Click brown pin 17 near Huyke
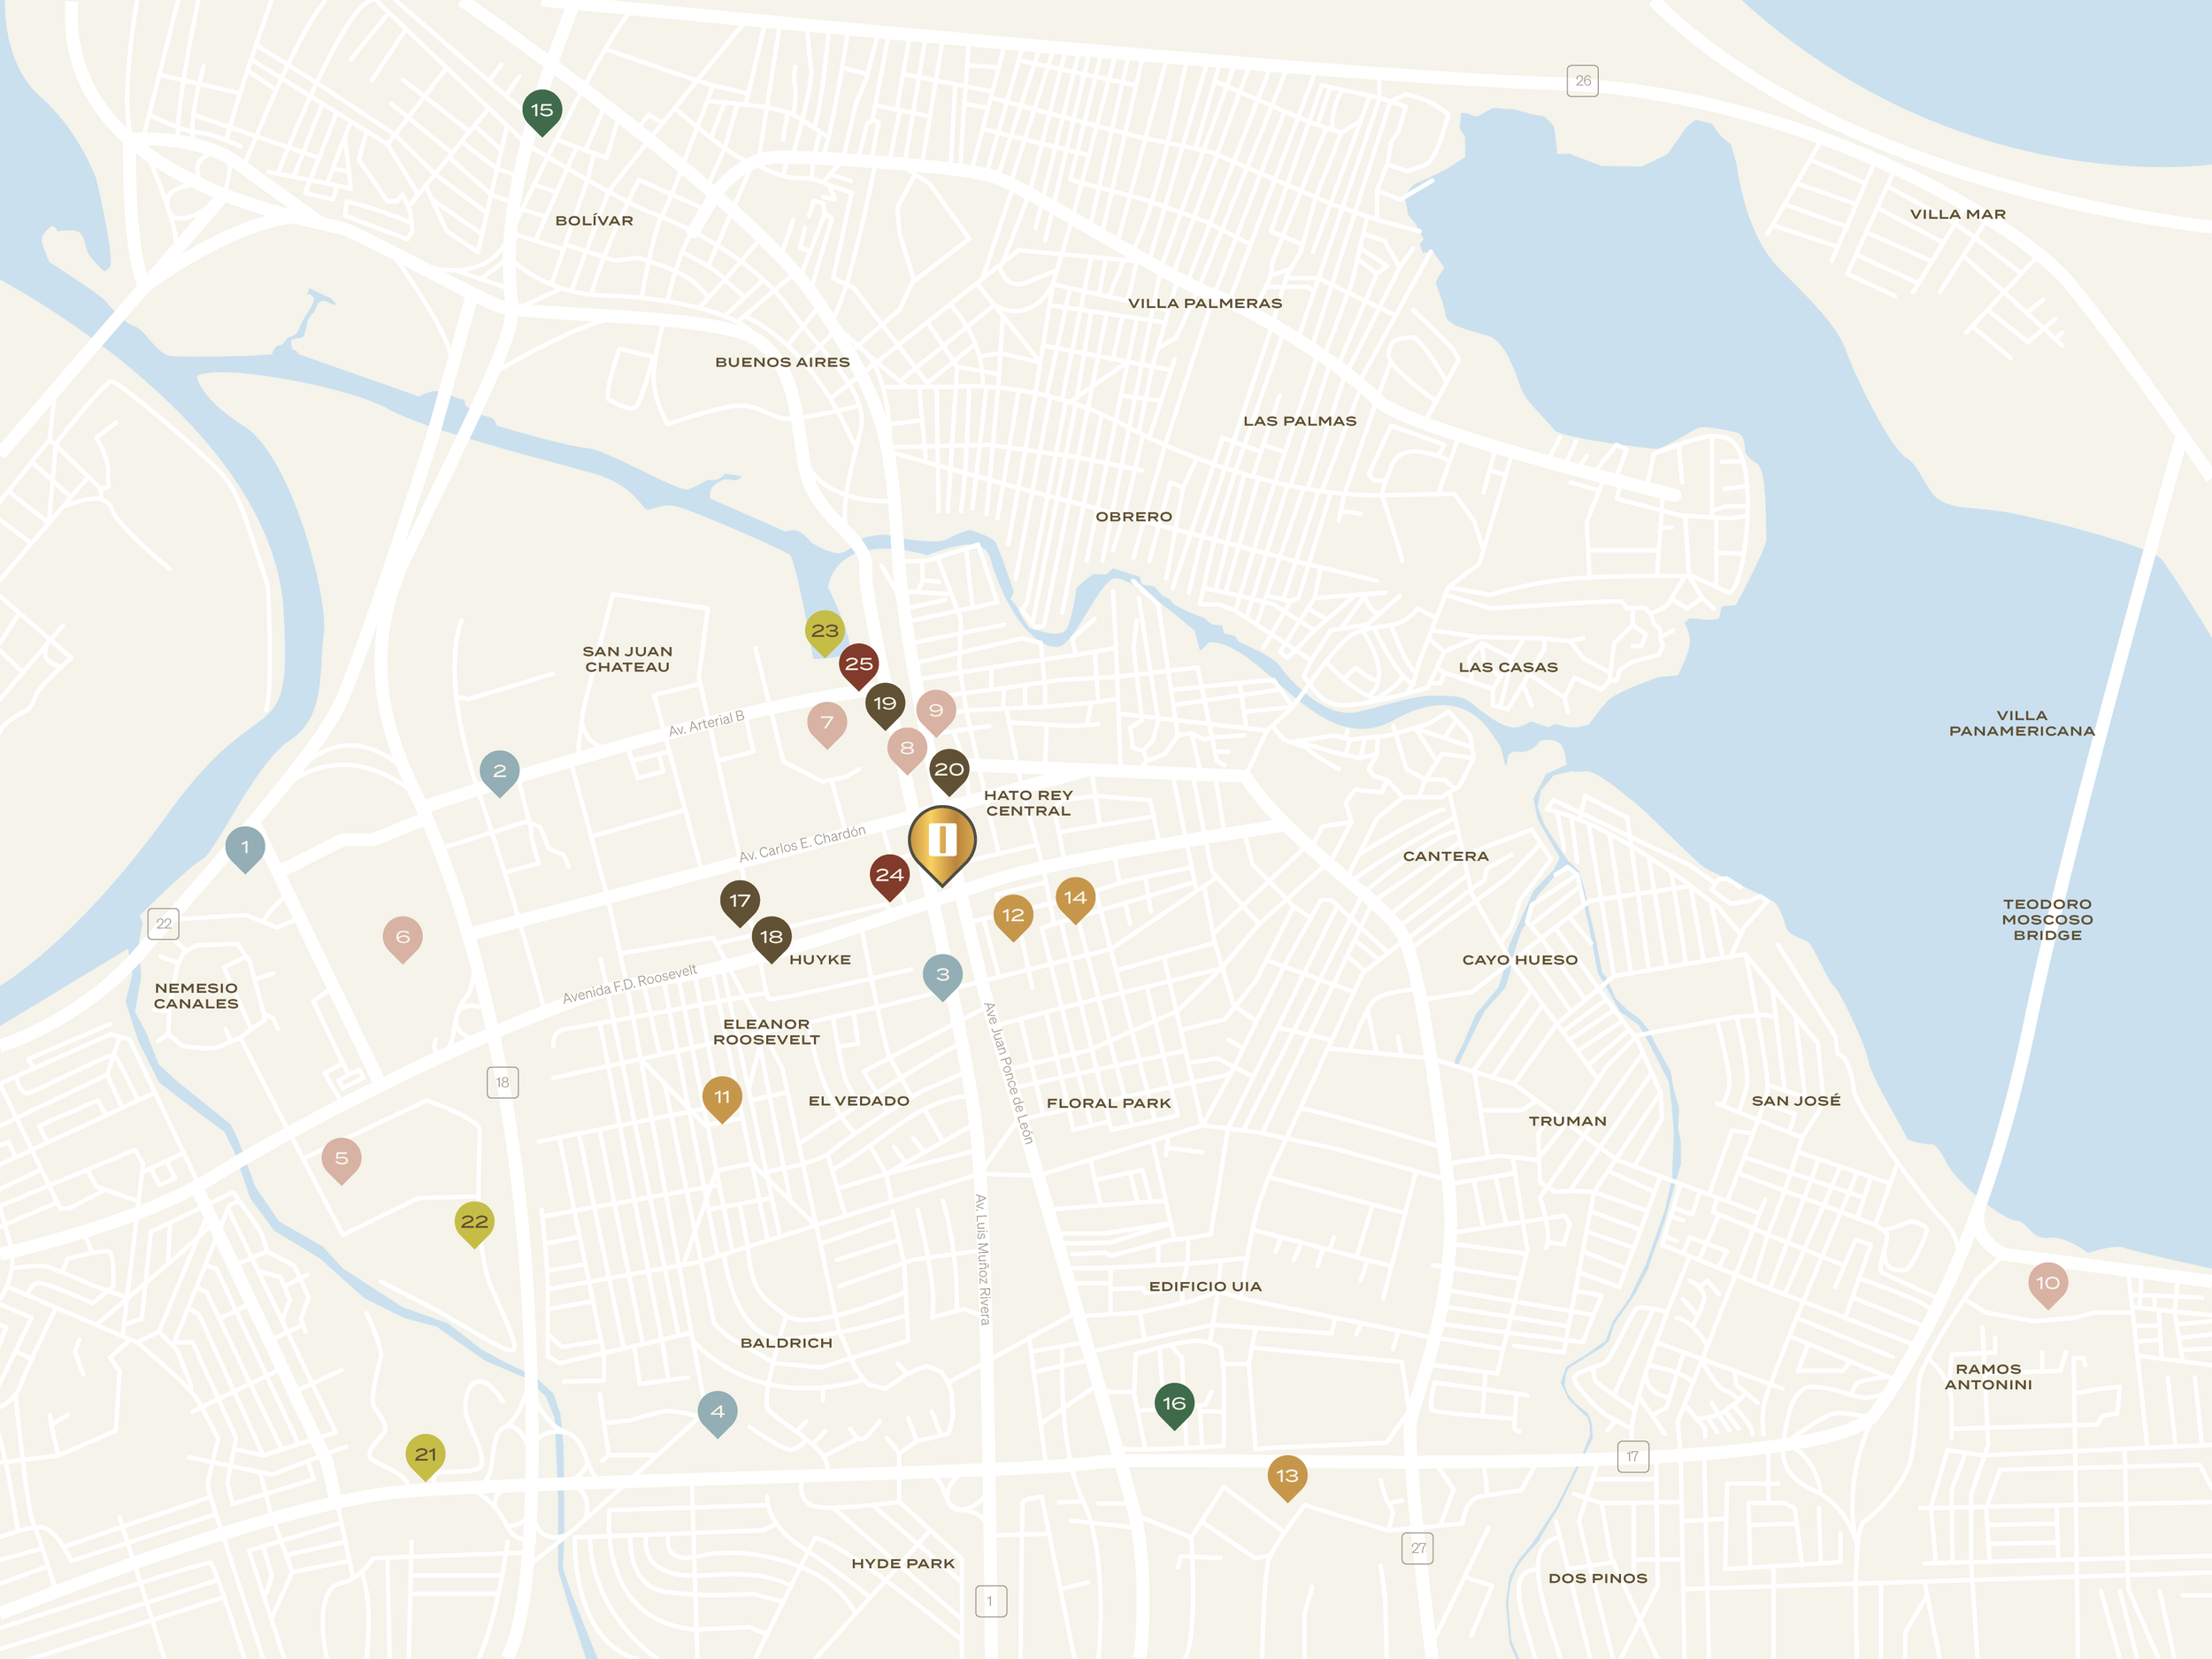This screenshot has height=1659, width=2212. (741, 900)
